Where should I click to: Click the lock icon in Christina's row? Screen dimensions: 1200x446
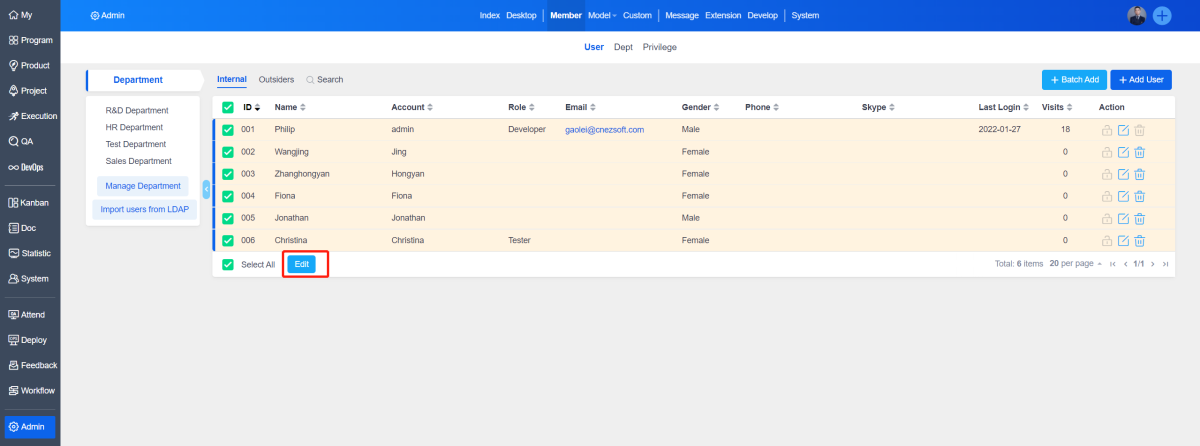pyautogui.click(x=1106, y=241)
